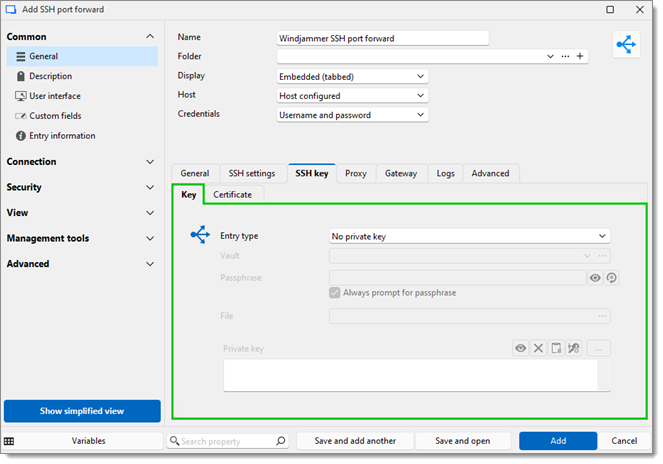The width and height of the screenshot is (663, 464).
Task: Click the key generator icon for Private key
Action: pyautogui.click(x=573, y=348)
